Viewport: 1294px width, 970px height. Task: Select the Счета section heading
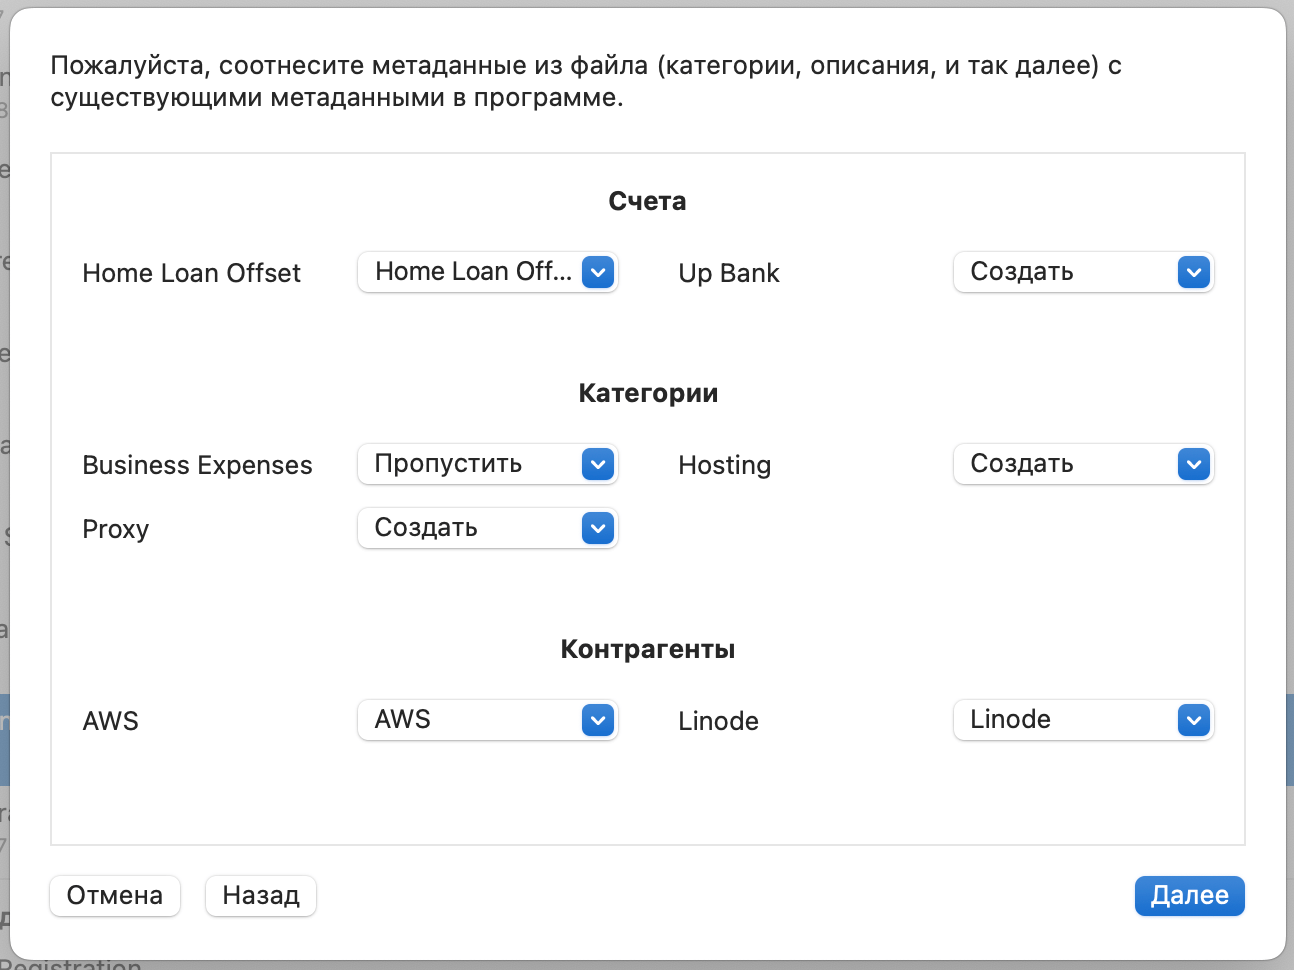point(647,201)
